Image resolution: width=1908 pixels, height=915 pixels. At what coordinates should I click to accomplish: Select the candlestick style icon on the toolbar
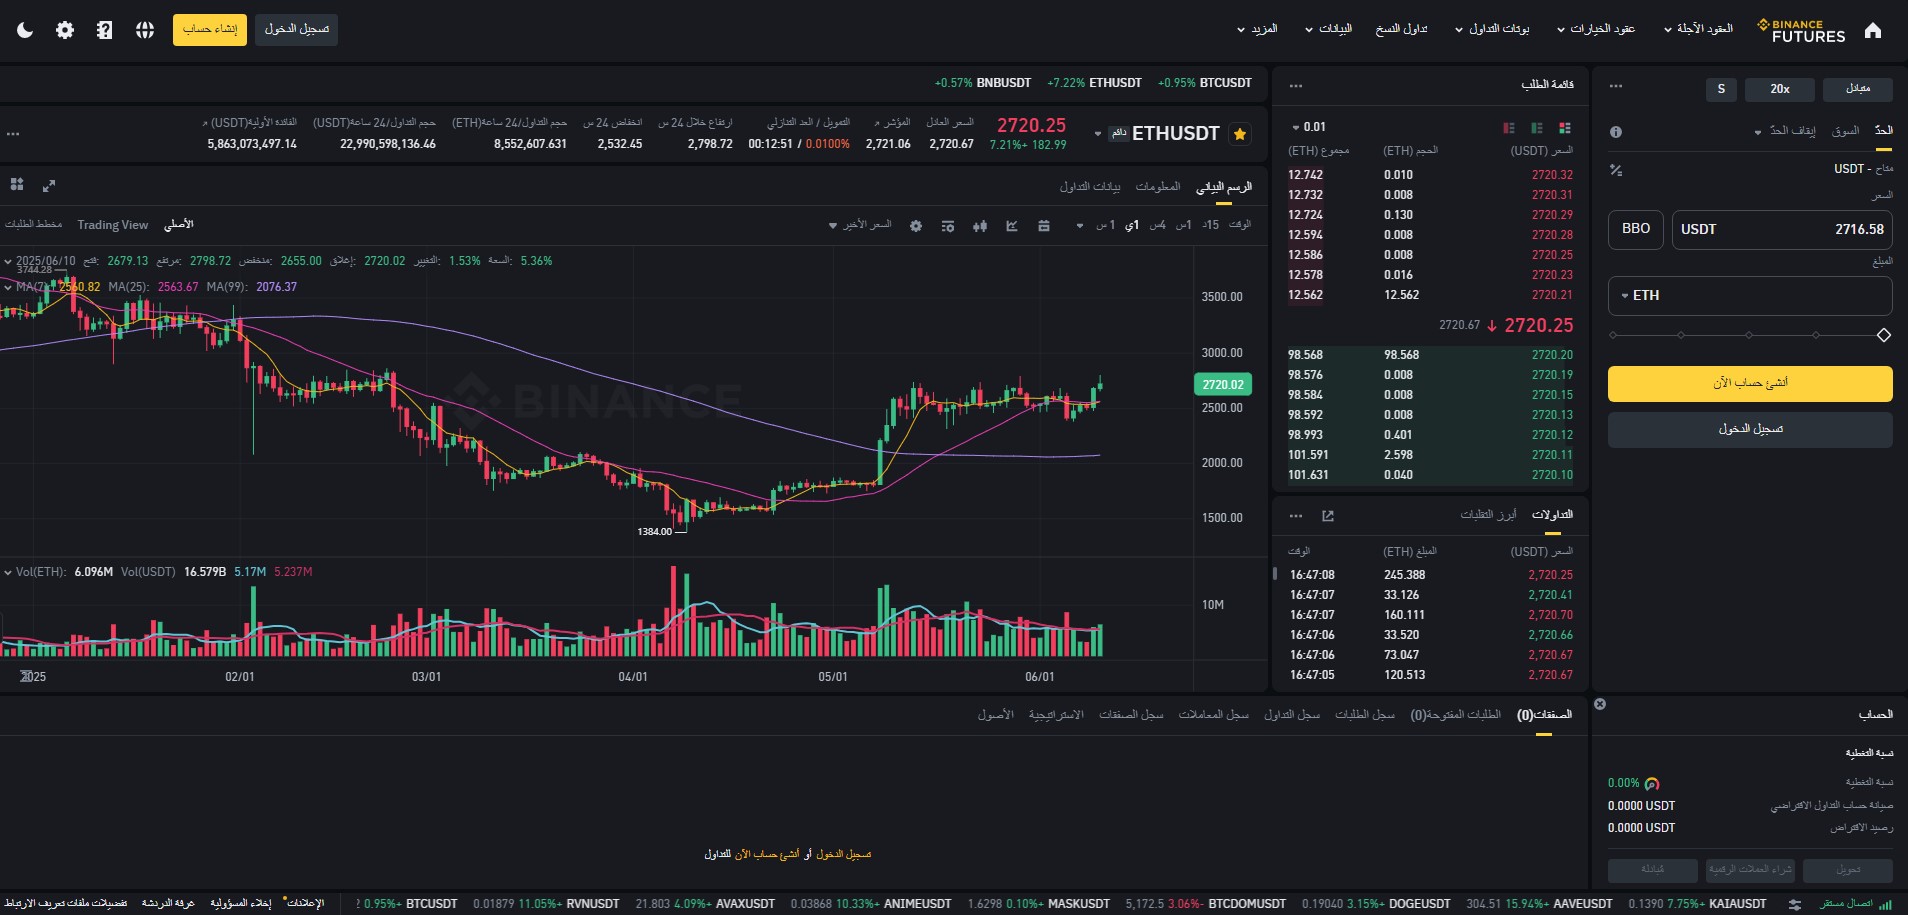coord(979,226)
